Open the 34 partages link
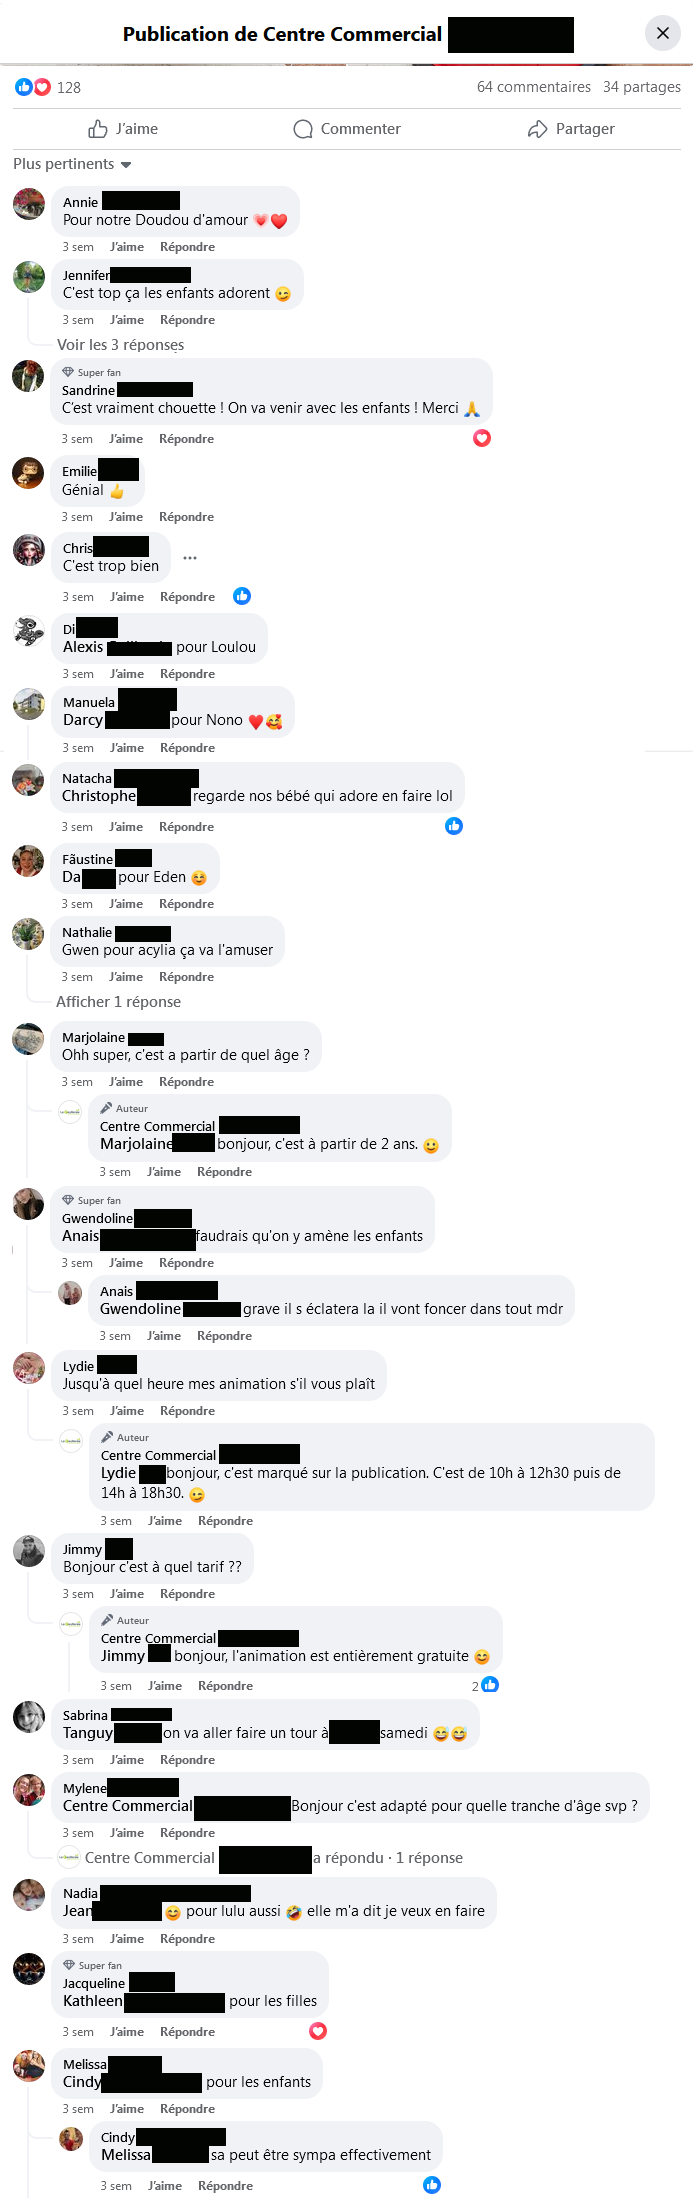The width and height of the screenshot is (700, 2202). (x=642, y=87)
